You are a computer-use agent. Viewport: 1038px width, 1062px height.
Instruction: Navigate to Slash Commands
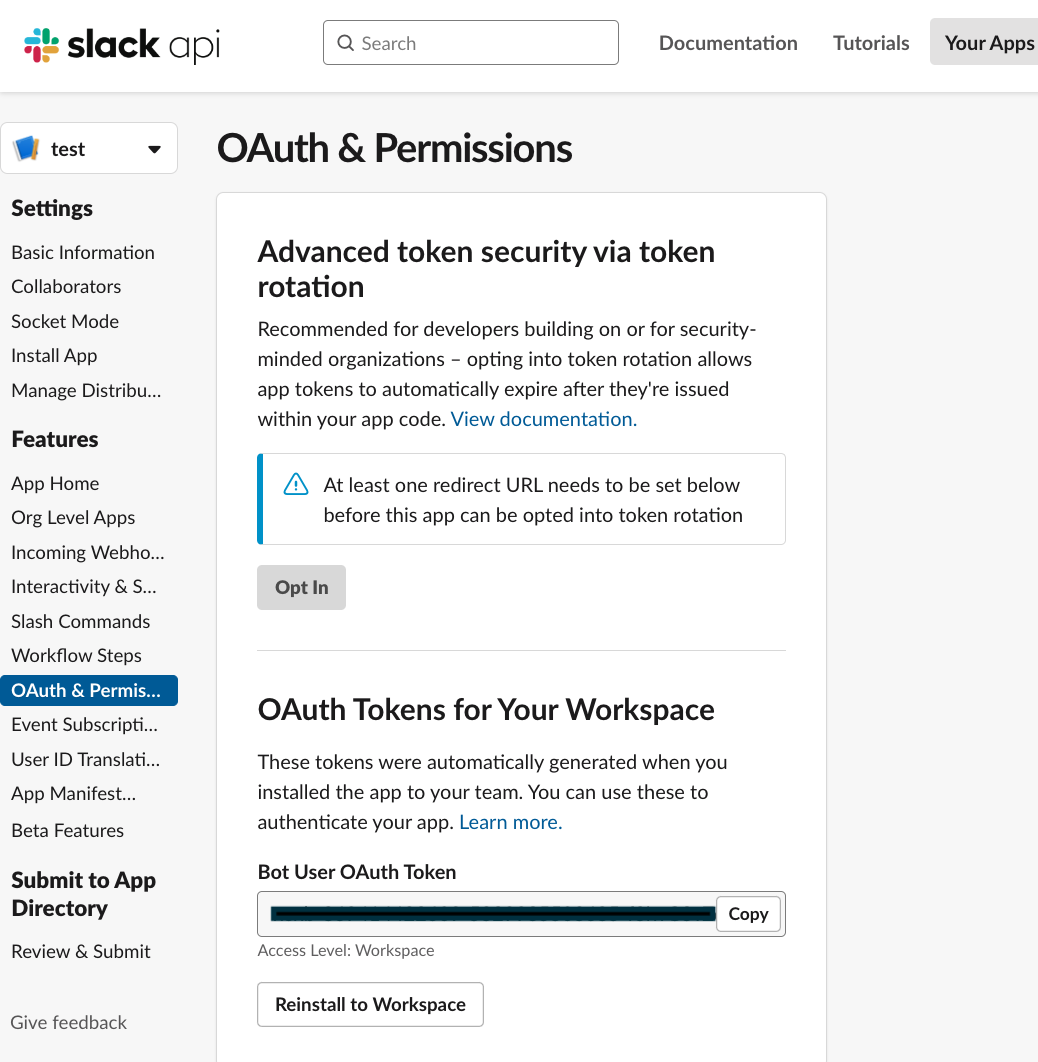pyautogui.click(x=81, y=621)
